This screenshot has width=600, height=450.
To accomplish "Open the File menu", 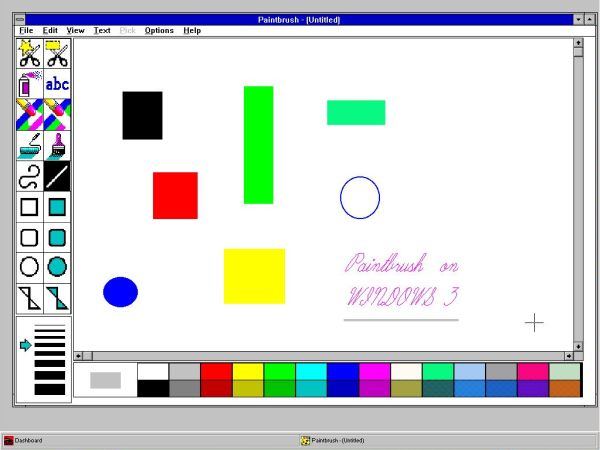I will coord(26,31).
